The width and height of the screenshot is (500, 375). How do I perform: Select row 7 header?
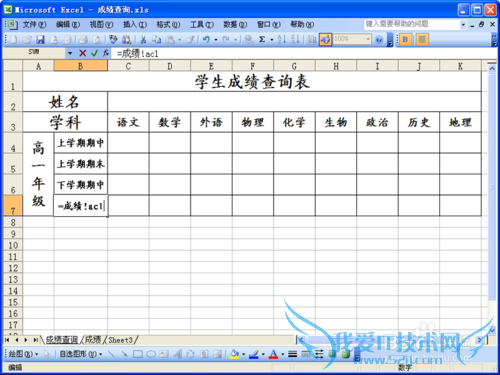[13, 206]
